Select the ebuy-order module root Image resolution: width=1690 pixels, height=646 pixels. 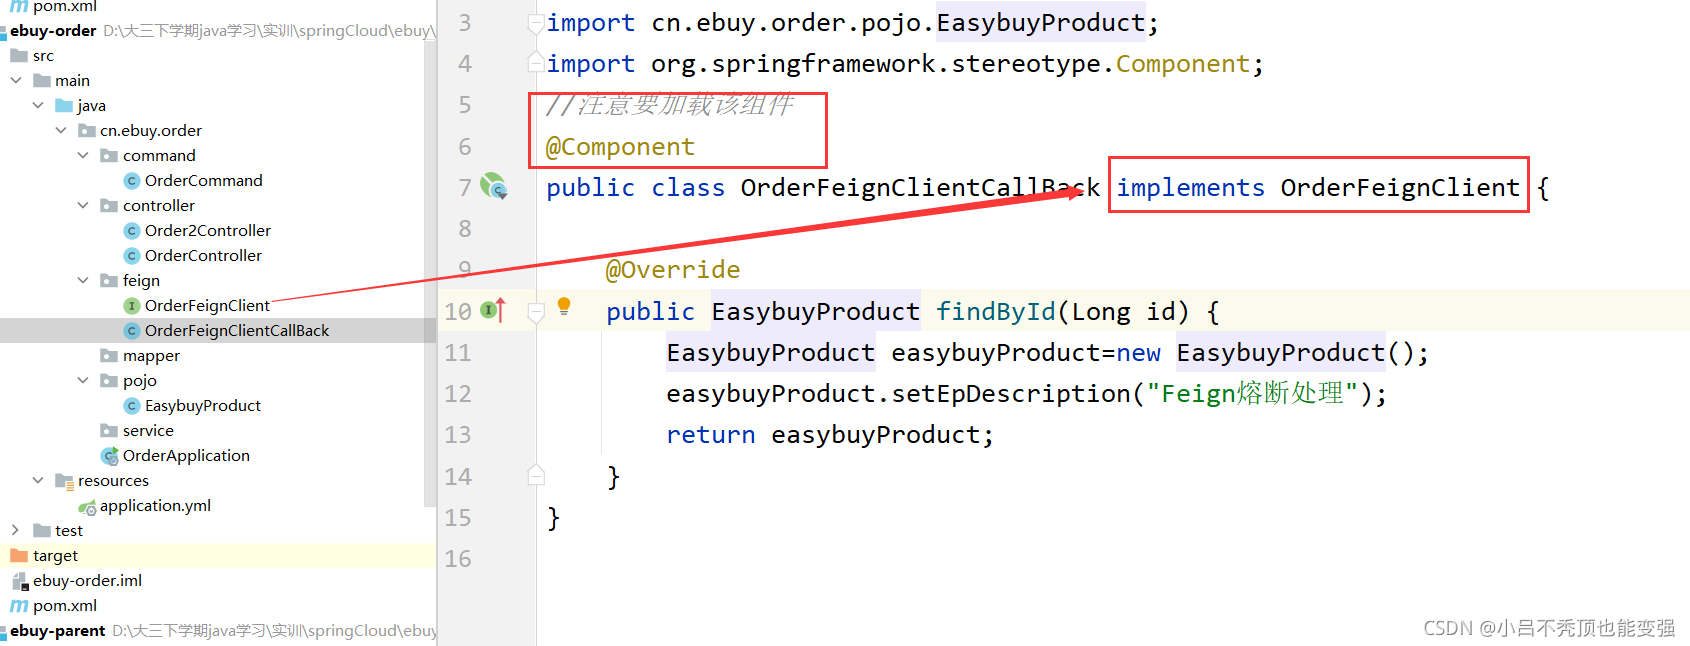pyautogui.click(x=53, y=31)
